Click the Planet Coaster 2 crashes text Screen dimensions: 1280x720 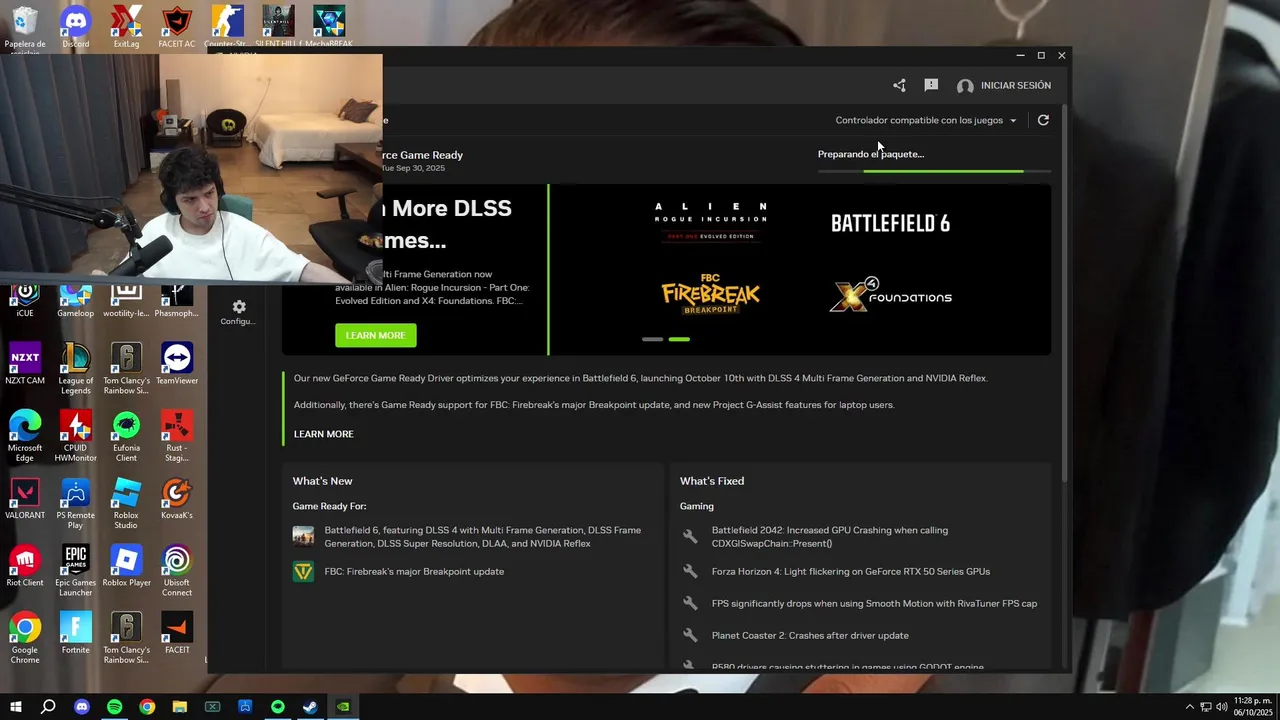[810, 635]
